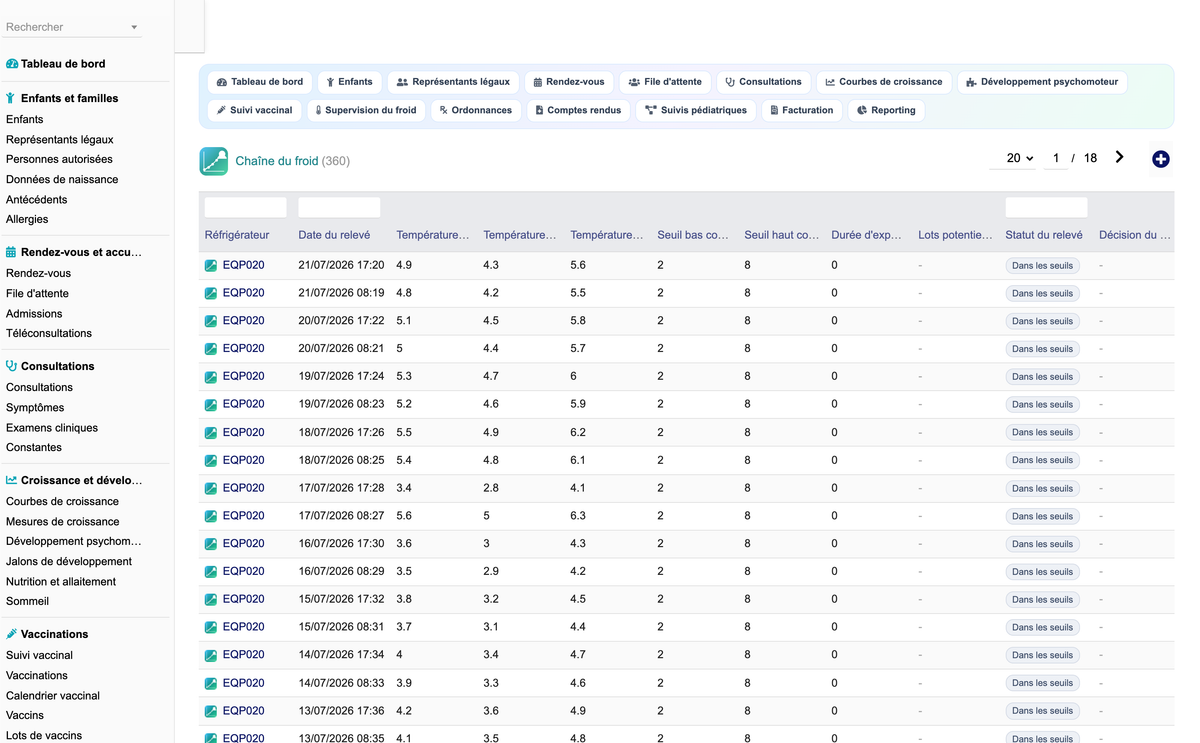1200x743 pixels.
Task: Open row icon for 21/07/2026 08:19 reading
Action: [211, 294]
